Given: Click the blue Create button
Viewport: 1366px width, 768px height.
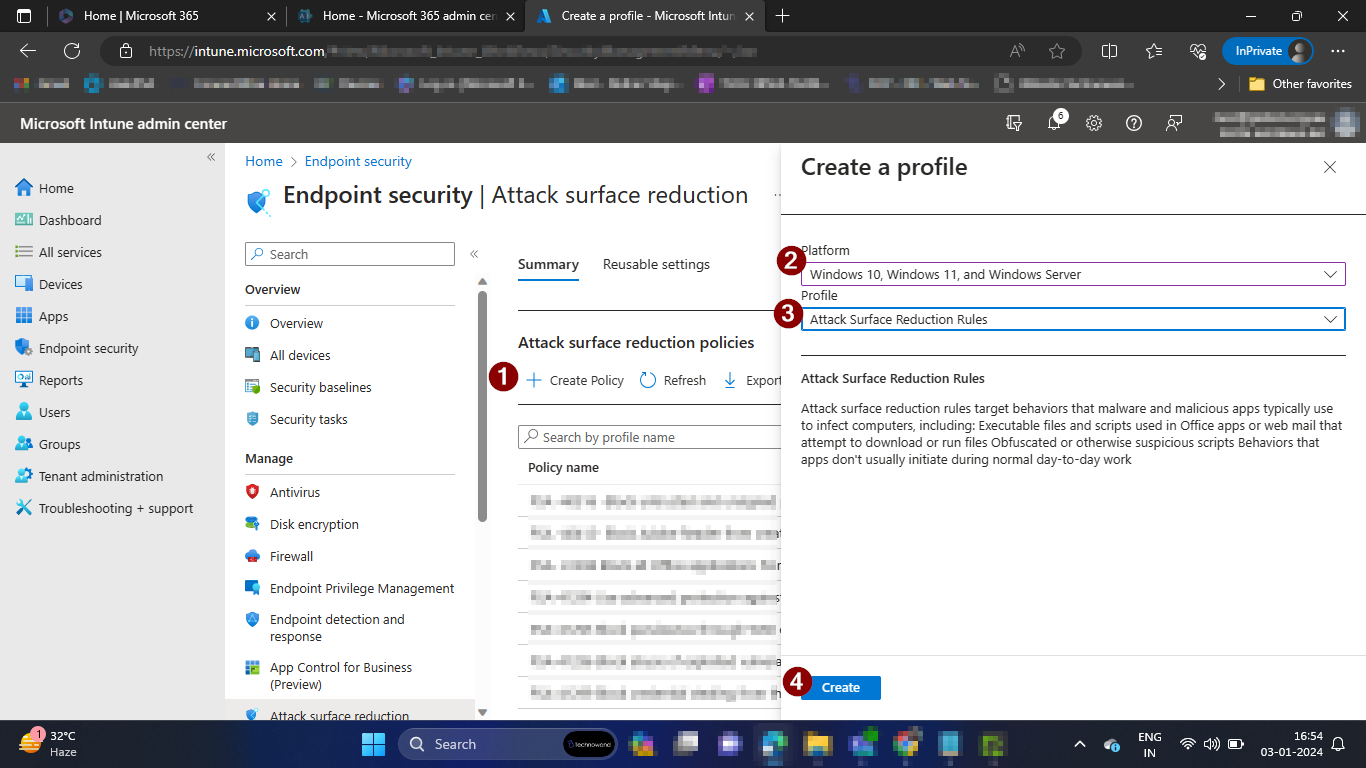Looking at the screenshot, I should (841, 688).
